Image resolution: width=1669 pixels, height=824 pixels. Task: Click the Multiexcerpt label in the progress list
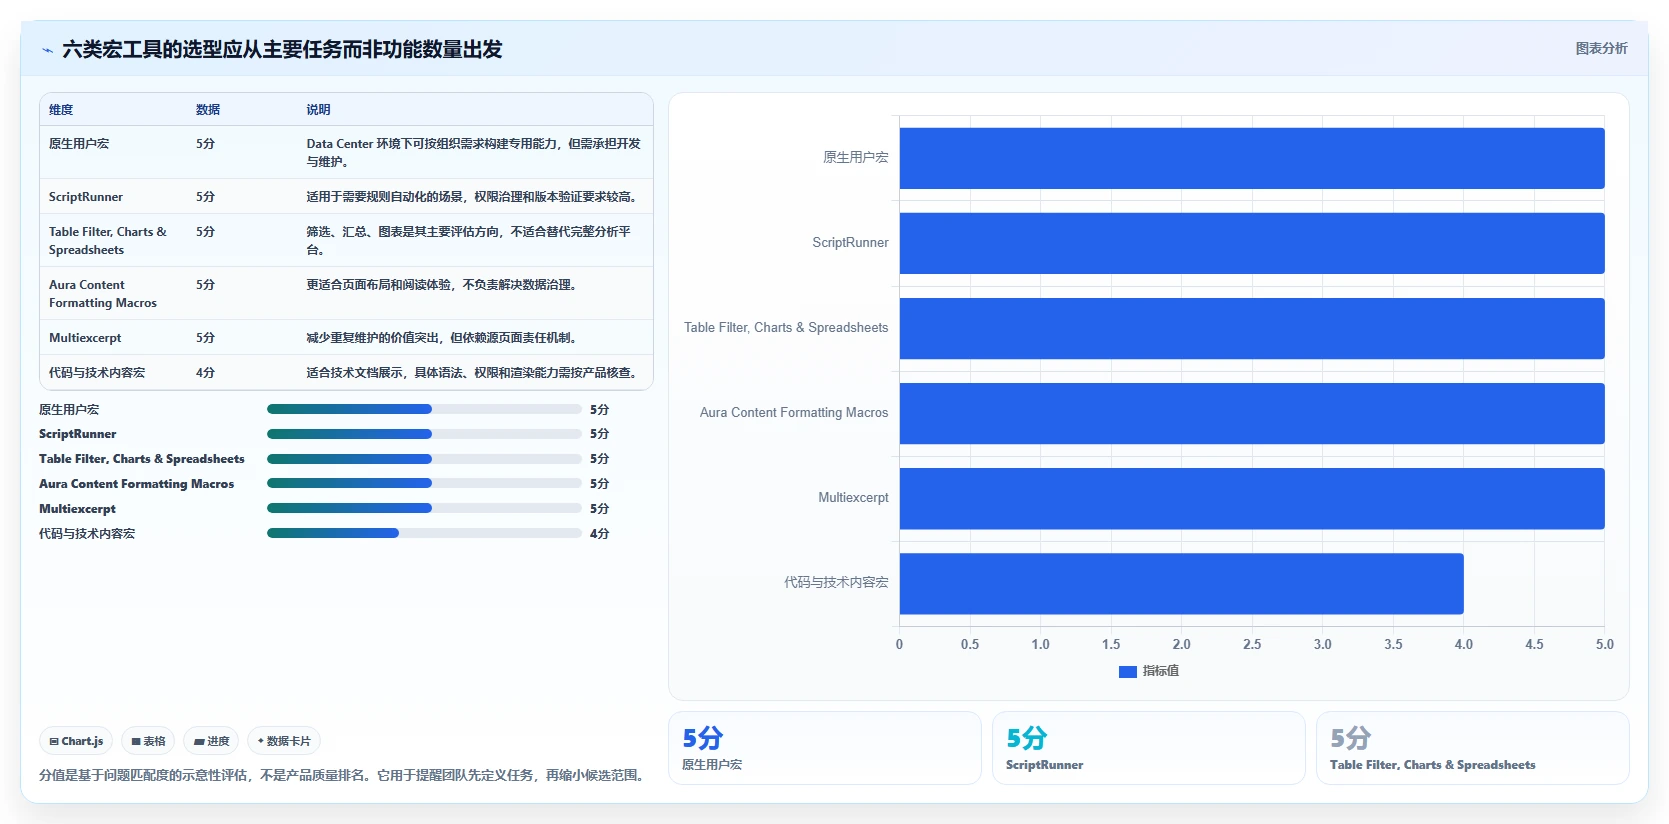point(77,509)
